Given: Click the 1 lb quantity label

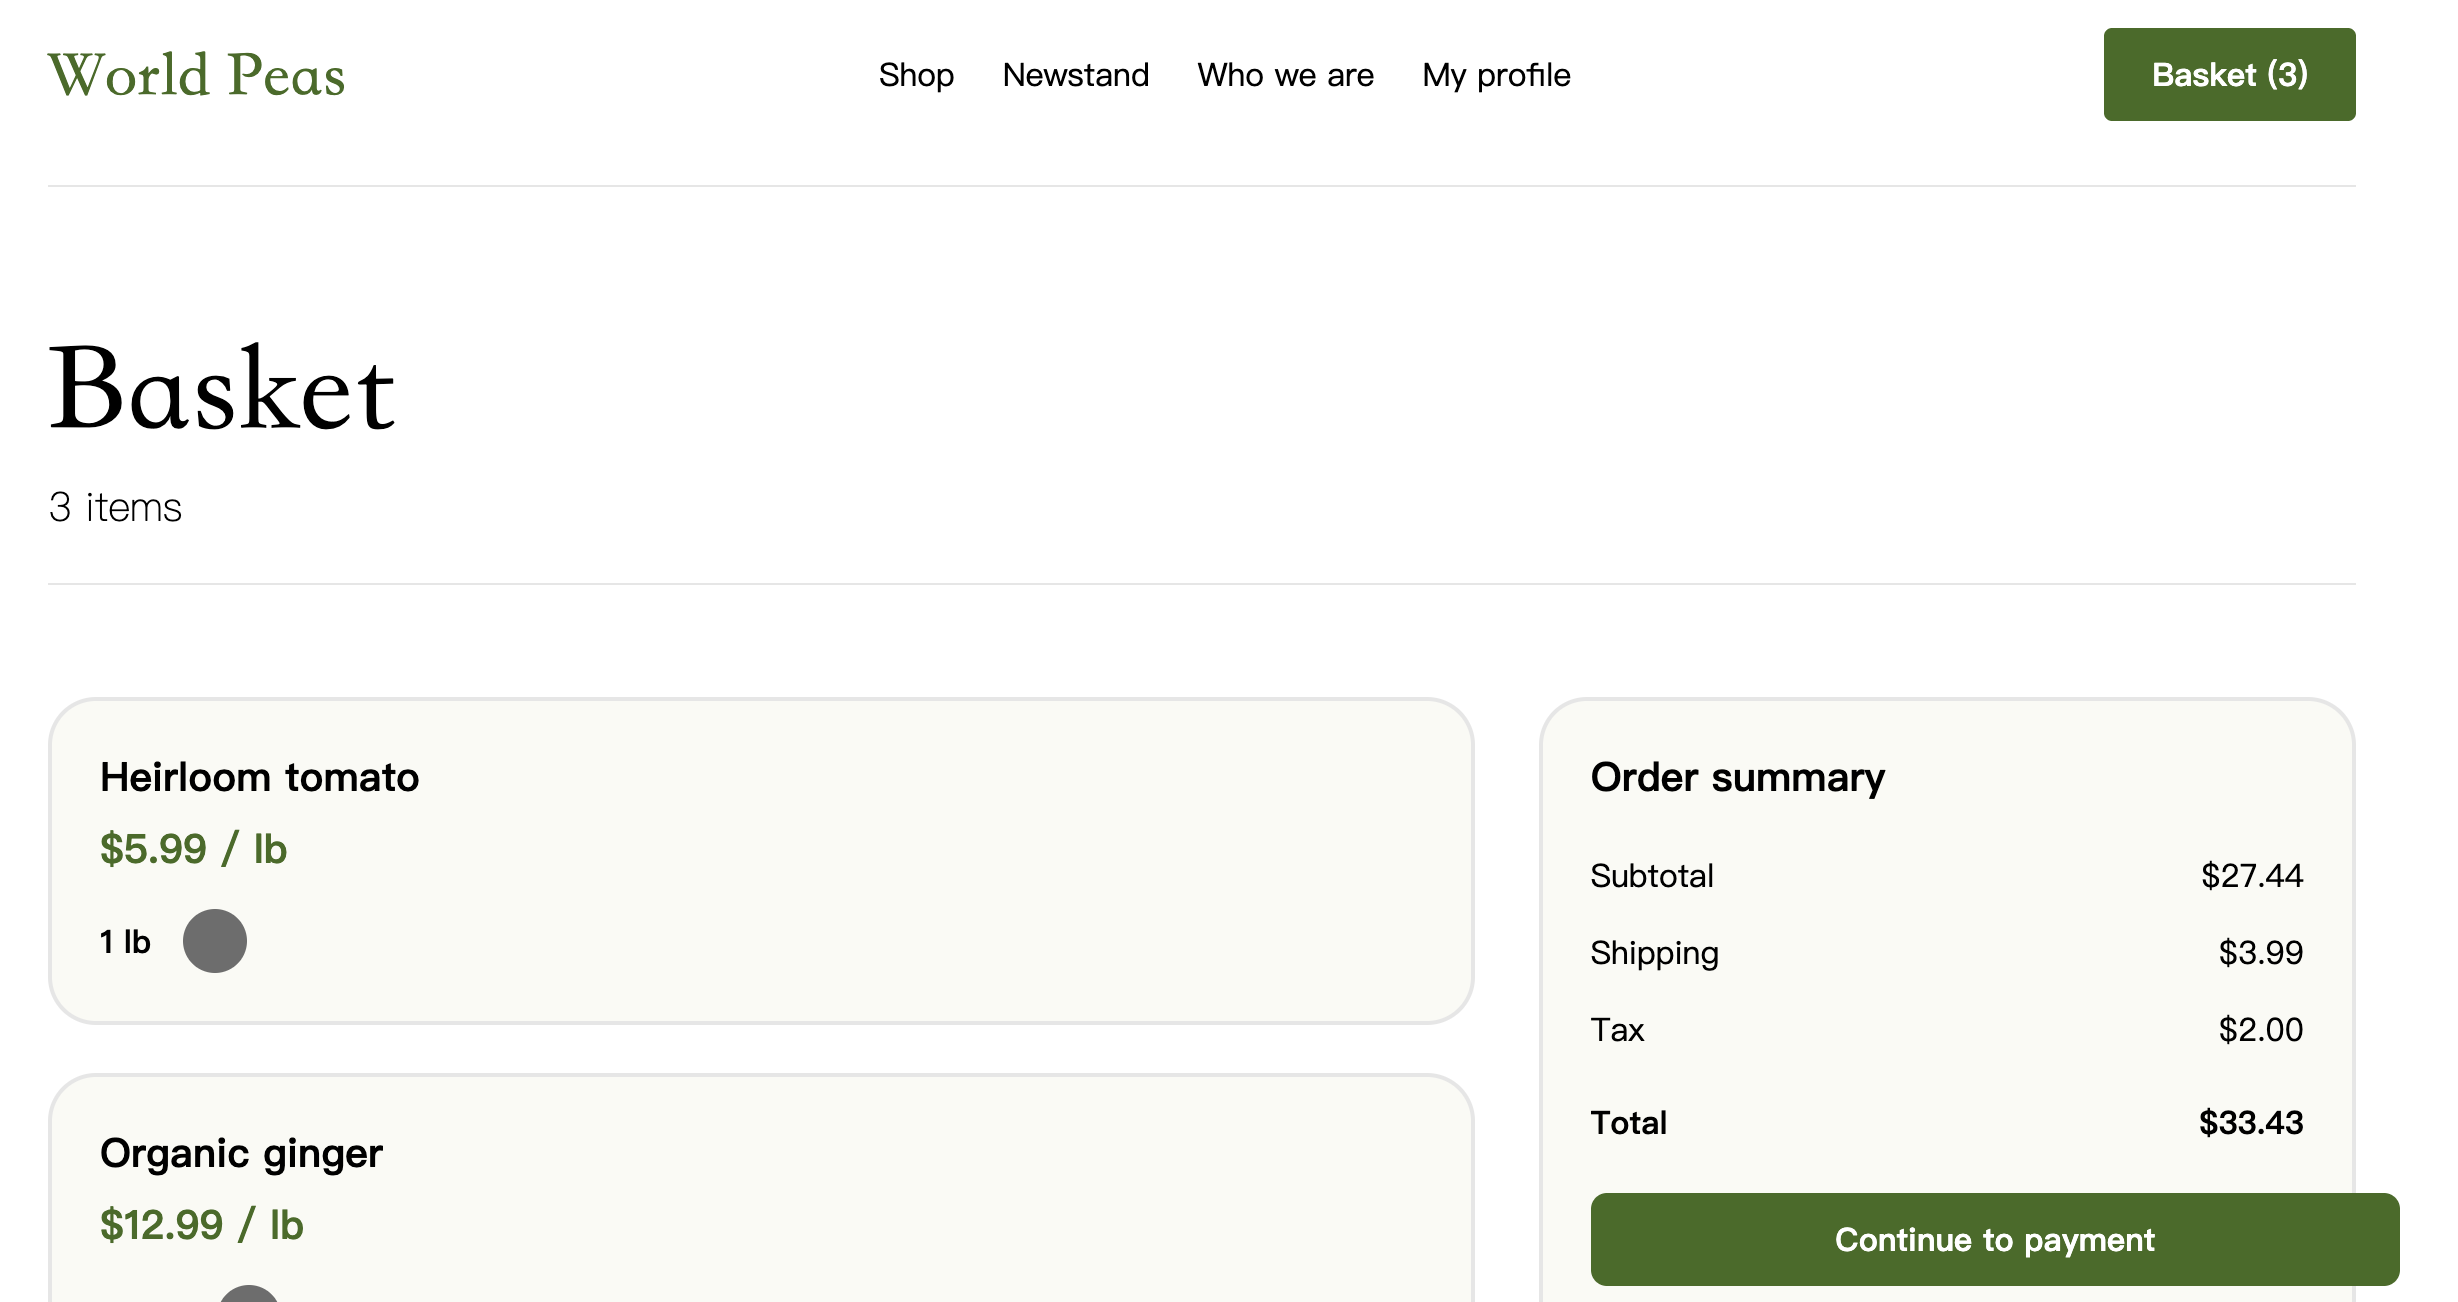Looking at the screenshot, I should point(125,941).
